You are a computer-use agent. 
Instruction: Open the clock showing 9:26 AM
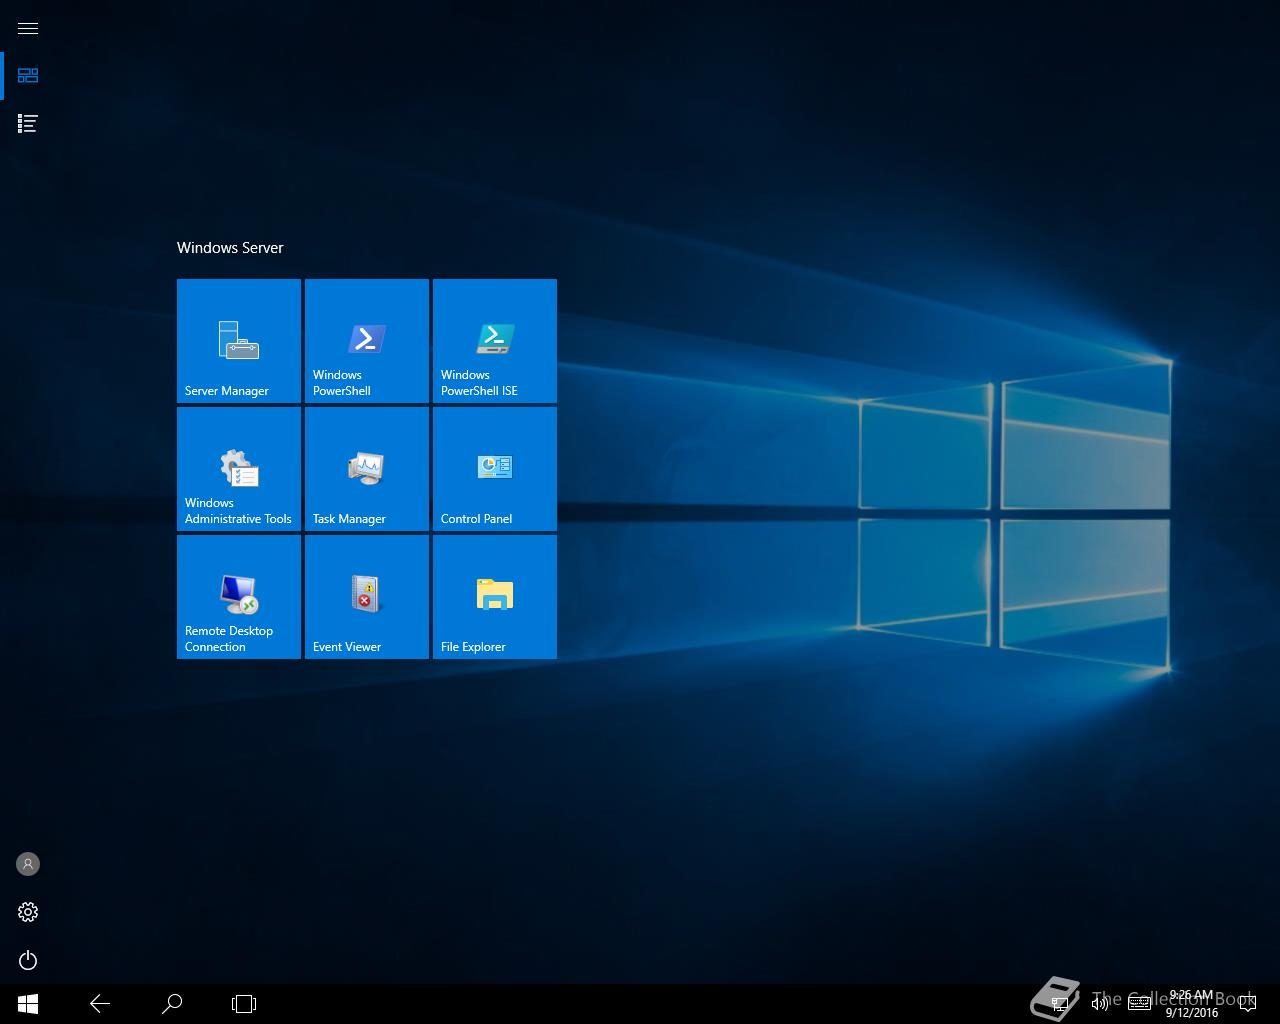[1192, 1004]
